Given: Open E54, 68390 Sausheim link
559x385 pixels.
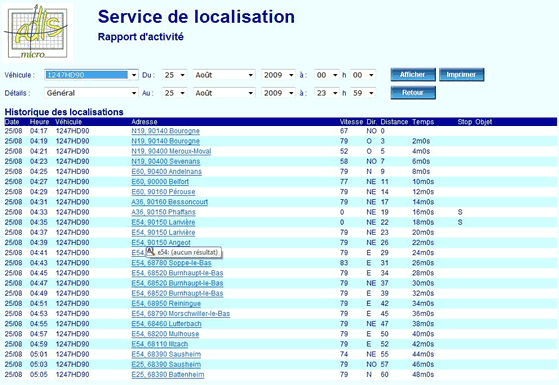Looking at the screenshot, I should (166, 354).
